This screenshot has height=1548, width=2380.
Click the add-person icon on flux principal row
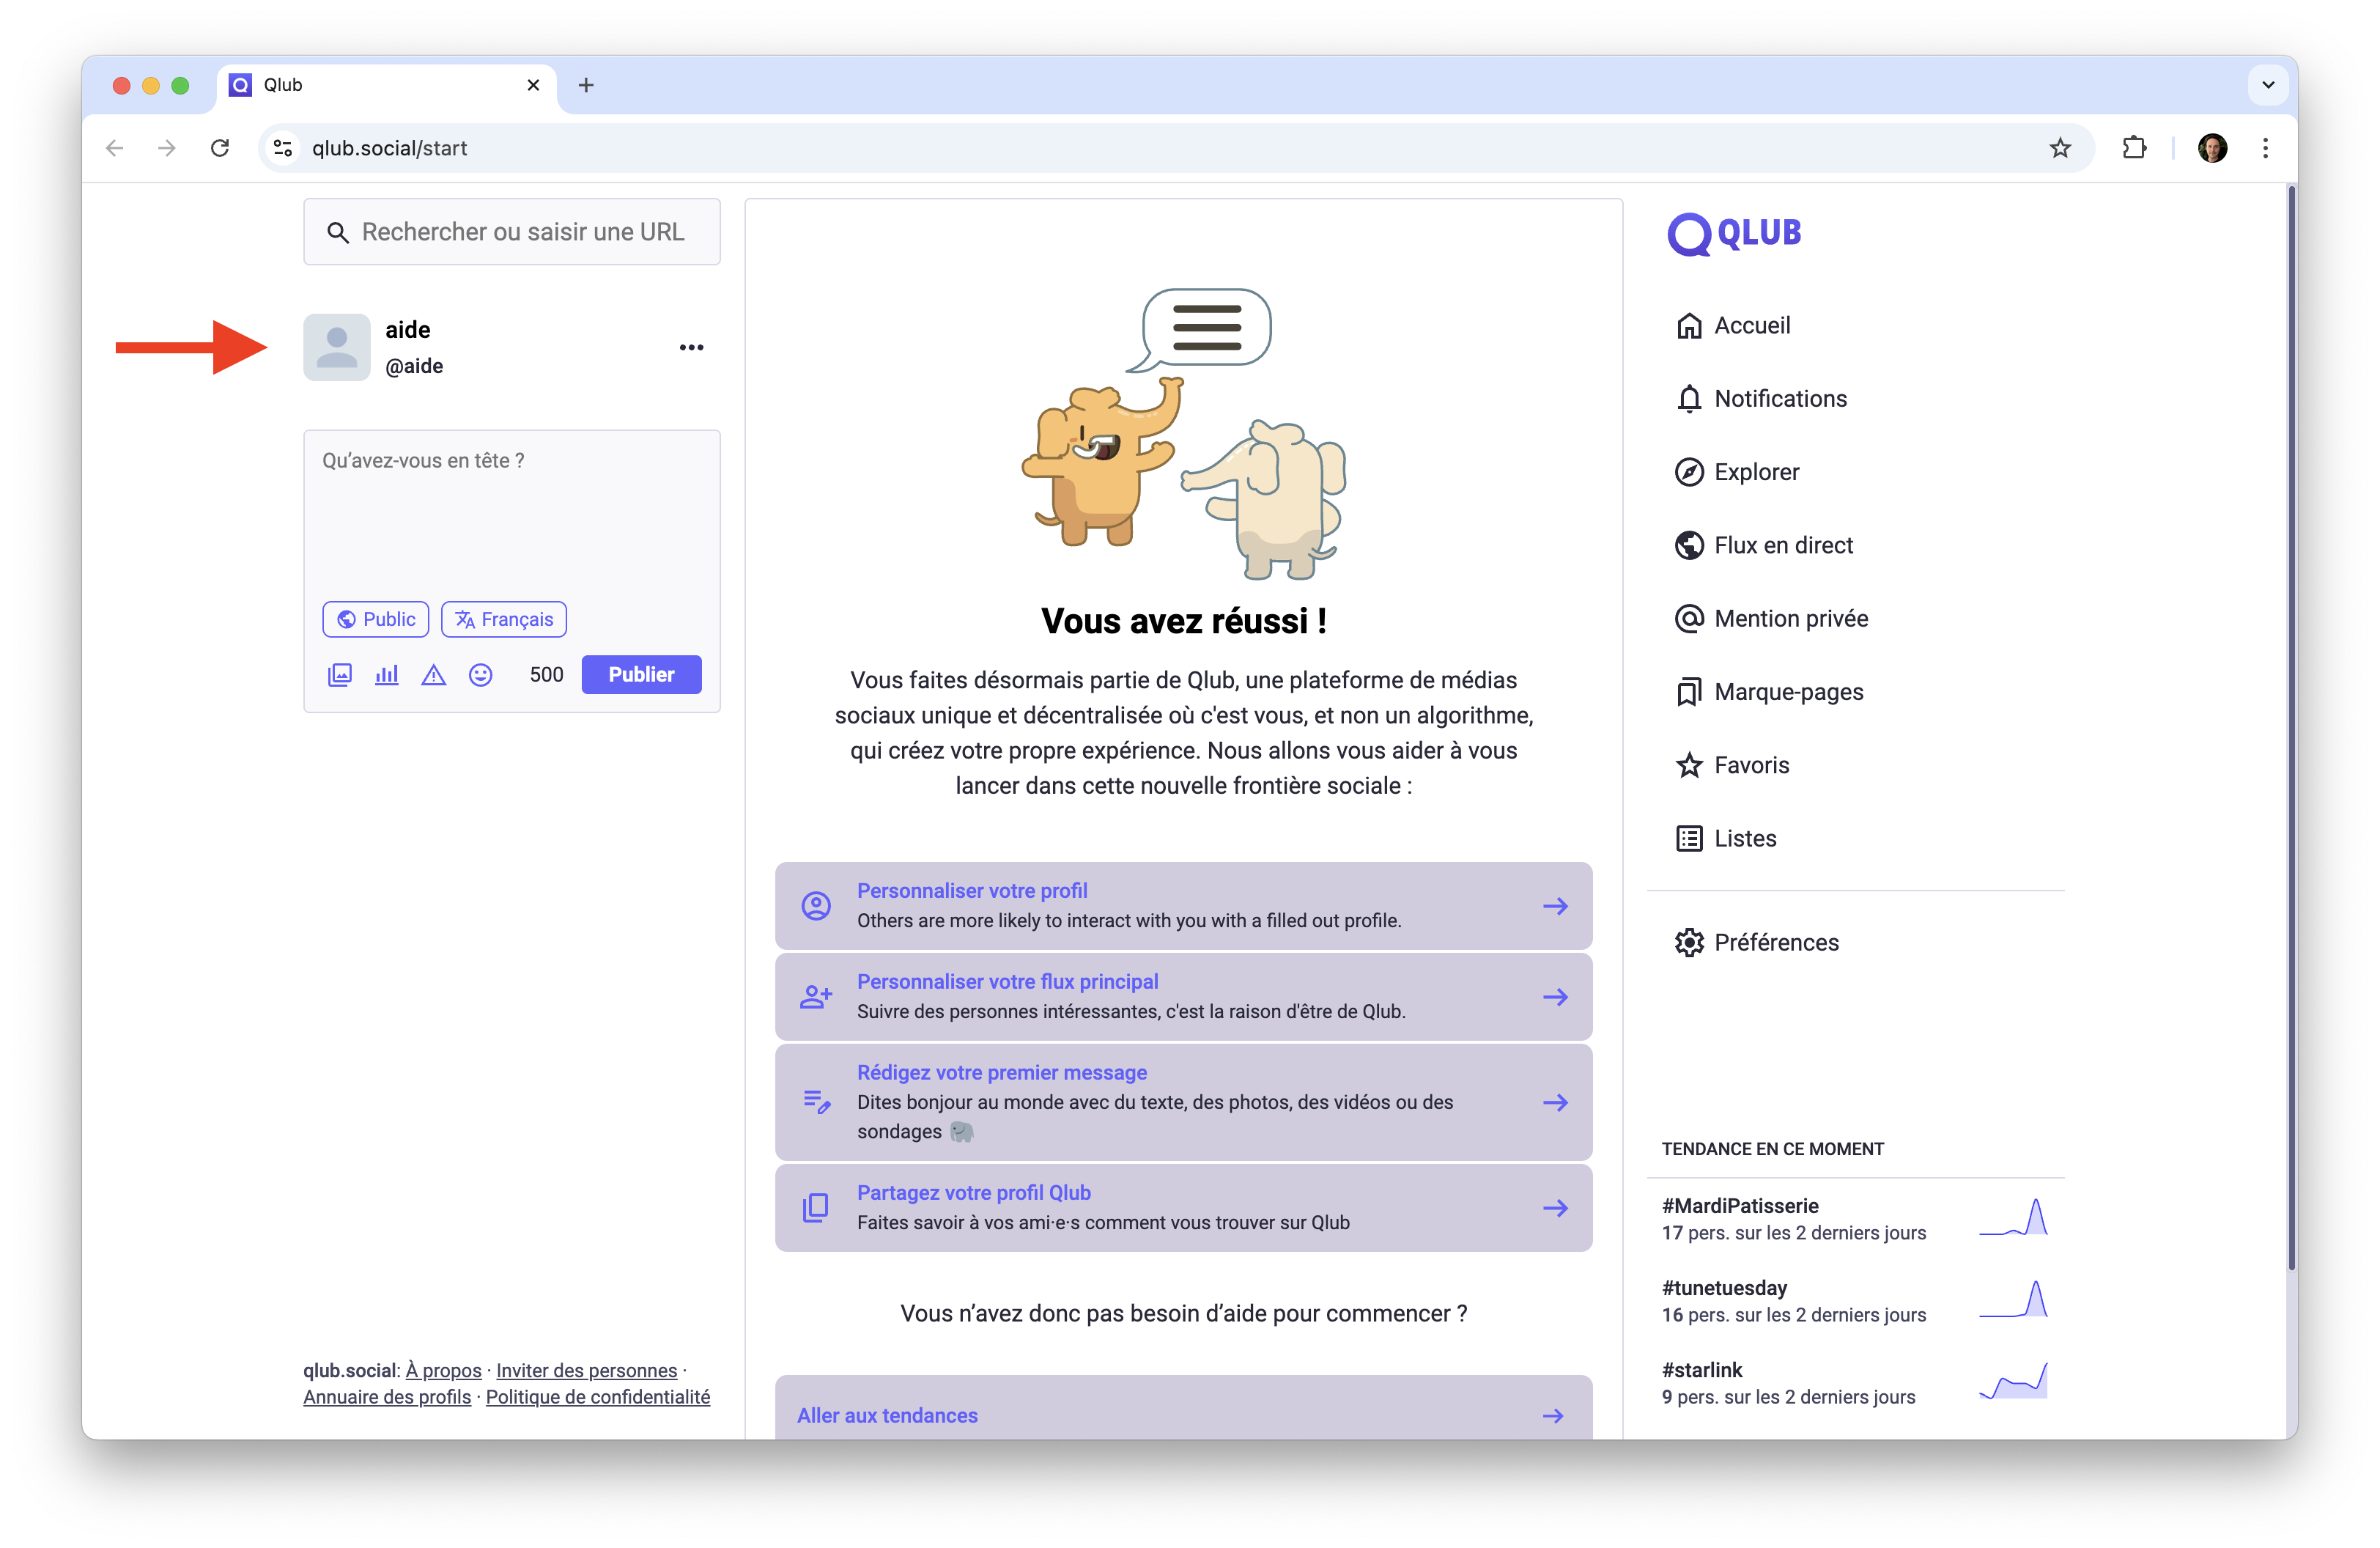[x=816, y=997]
